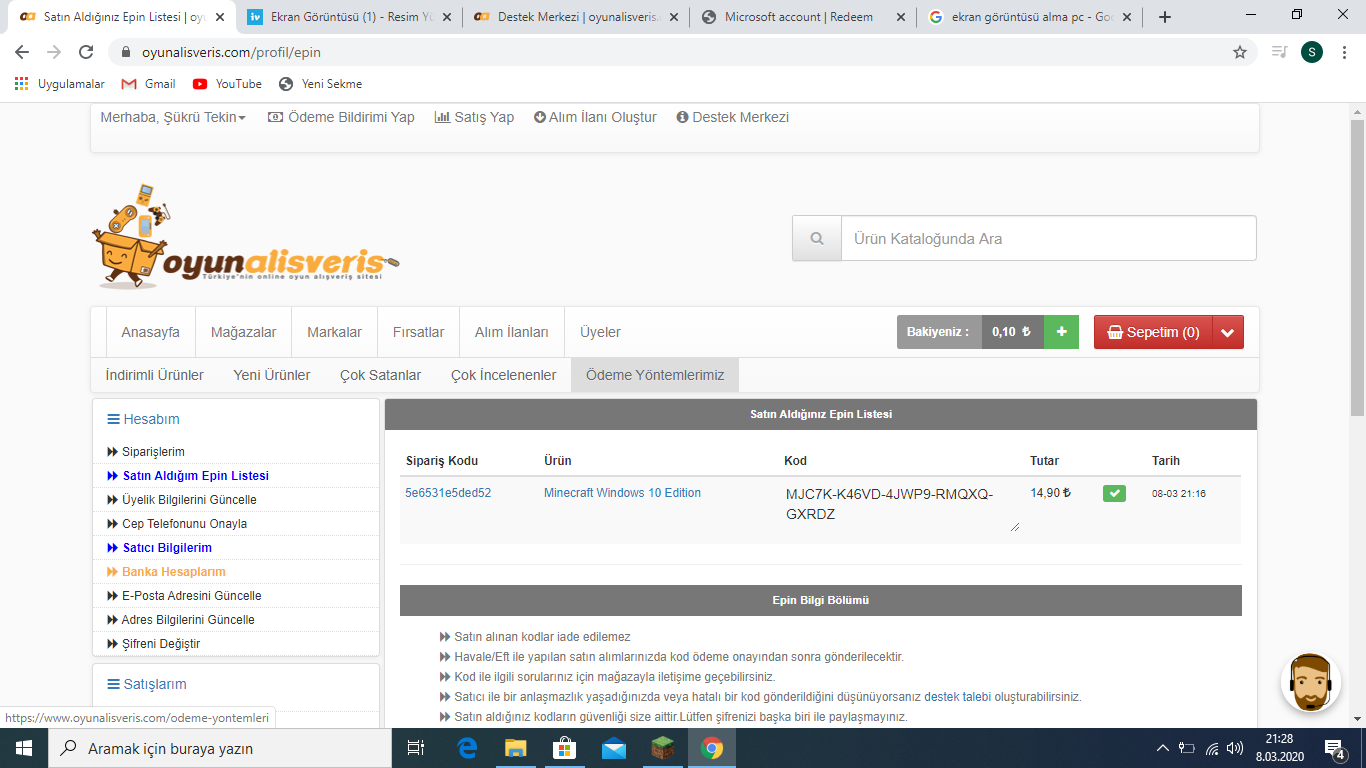Open Microsoft Store from the taskbar
This screenshot has height=768, width=1366.
(565, 748)
